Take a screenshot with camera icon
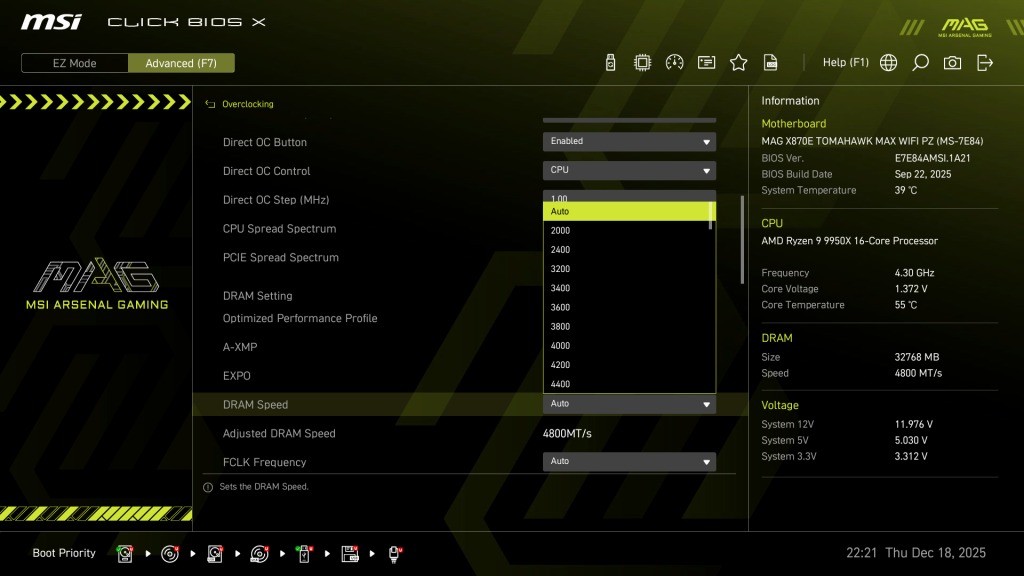Image resolution: width=1024 pixels, height=576 pixels. pos(952,62)
